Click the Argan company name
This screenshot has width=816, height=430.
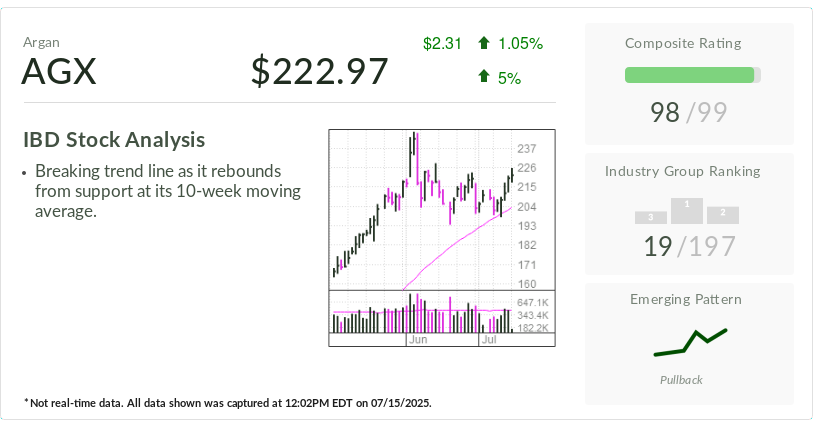[x=41, y=42]
